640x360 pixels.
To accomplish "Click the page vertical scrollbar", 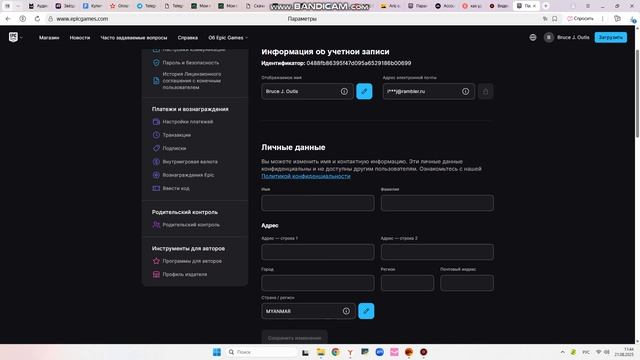I will [x=637, y=93].
